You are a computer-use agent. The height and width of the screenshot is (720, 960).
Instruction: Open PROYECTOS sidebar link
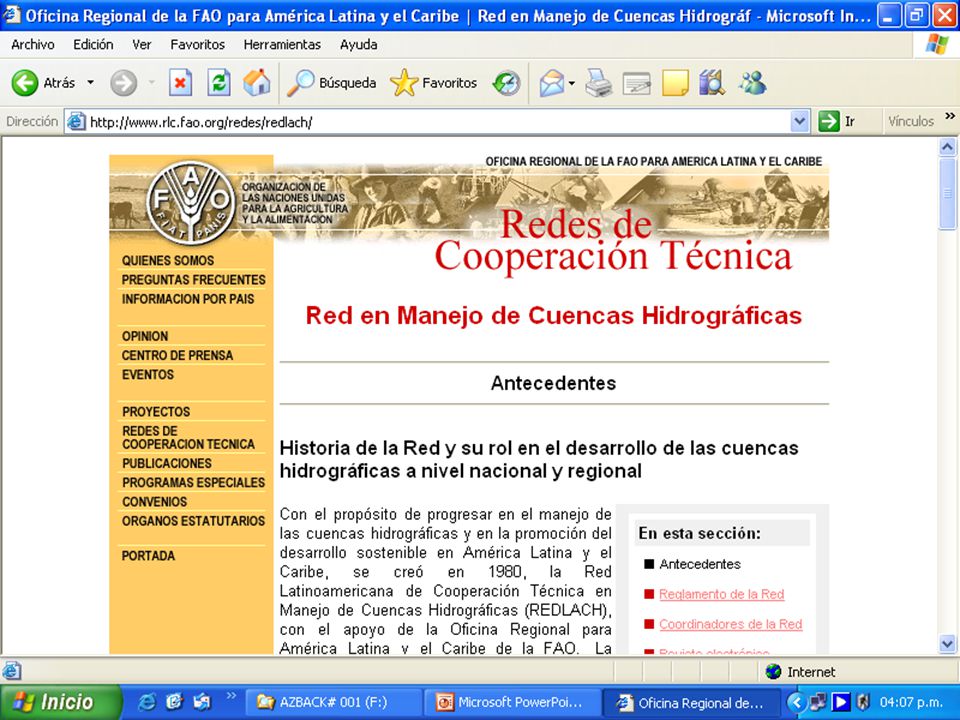tap(156, 411)
